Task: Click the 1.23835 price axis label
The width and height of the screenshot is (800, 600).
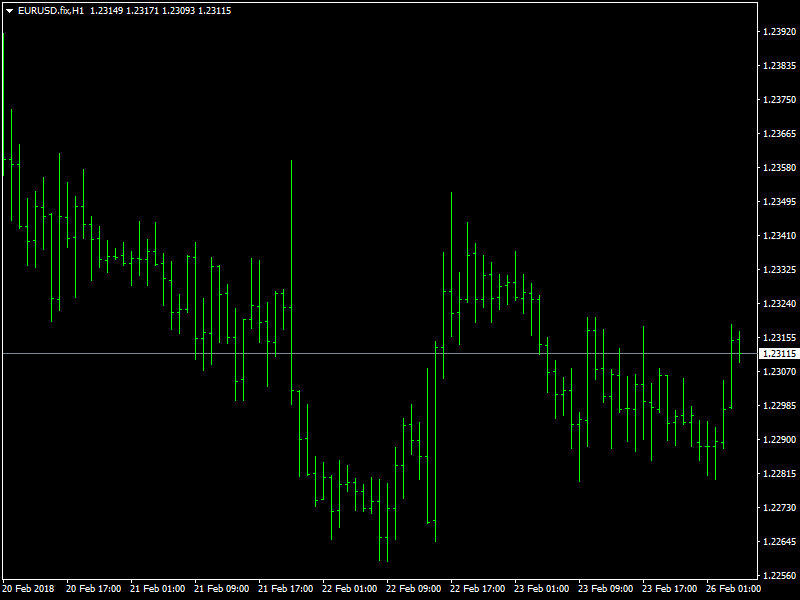Action: [x=779, y=66]
